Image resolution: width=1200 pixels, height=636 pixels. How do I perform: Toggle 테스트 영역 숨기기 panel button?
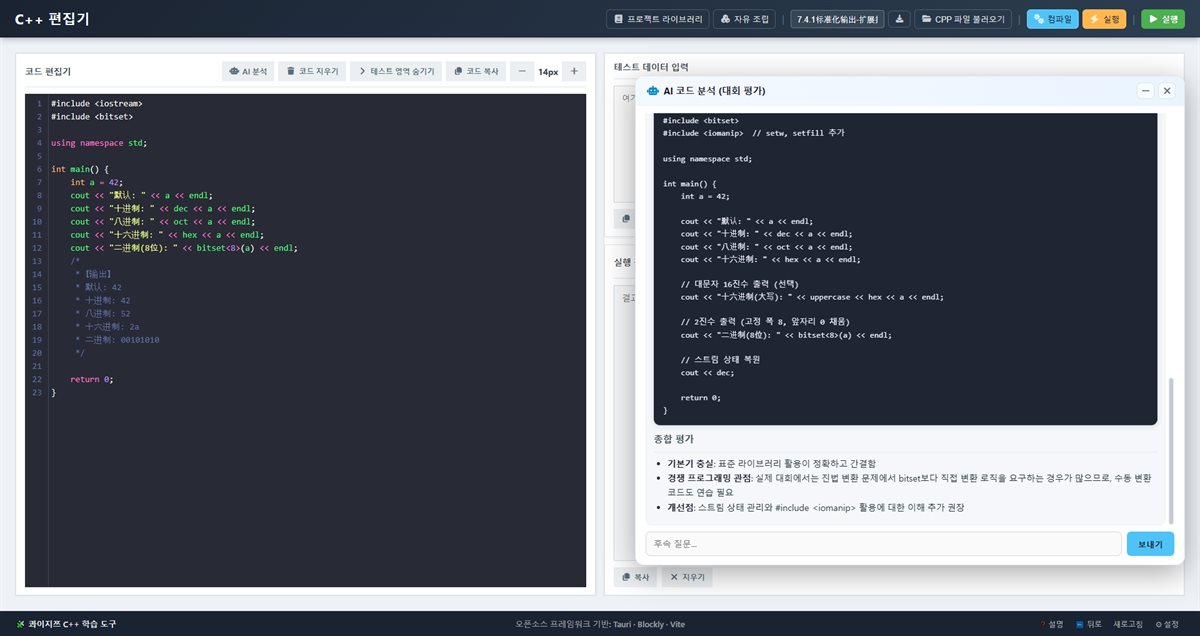396,72
